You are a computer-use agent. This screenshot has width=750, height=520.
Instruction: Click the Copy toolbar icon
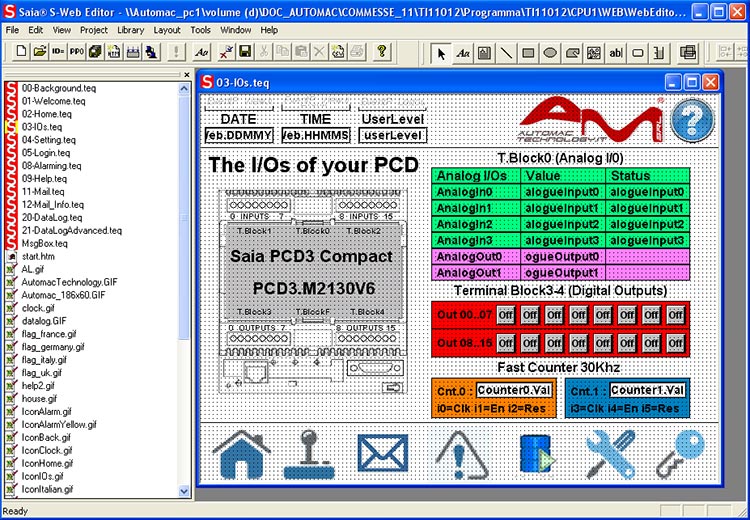[282, 51]
